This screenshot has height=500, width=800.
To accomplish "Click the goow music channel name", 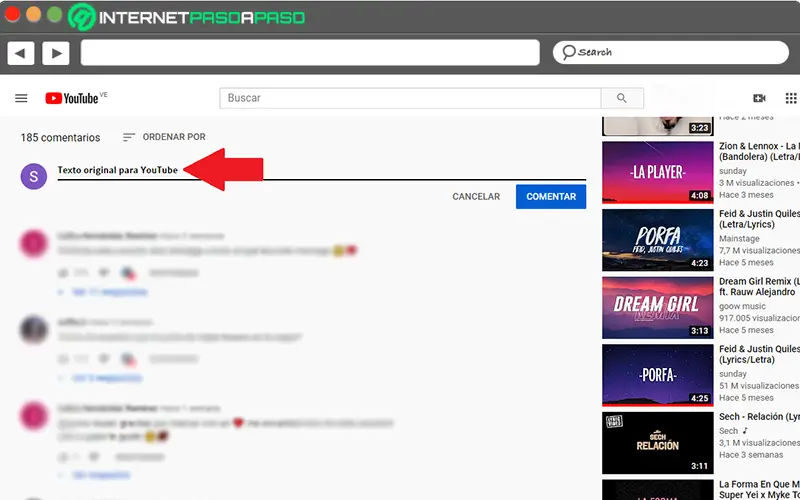I will coord(742,306).
